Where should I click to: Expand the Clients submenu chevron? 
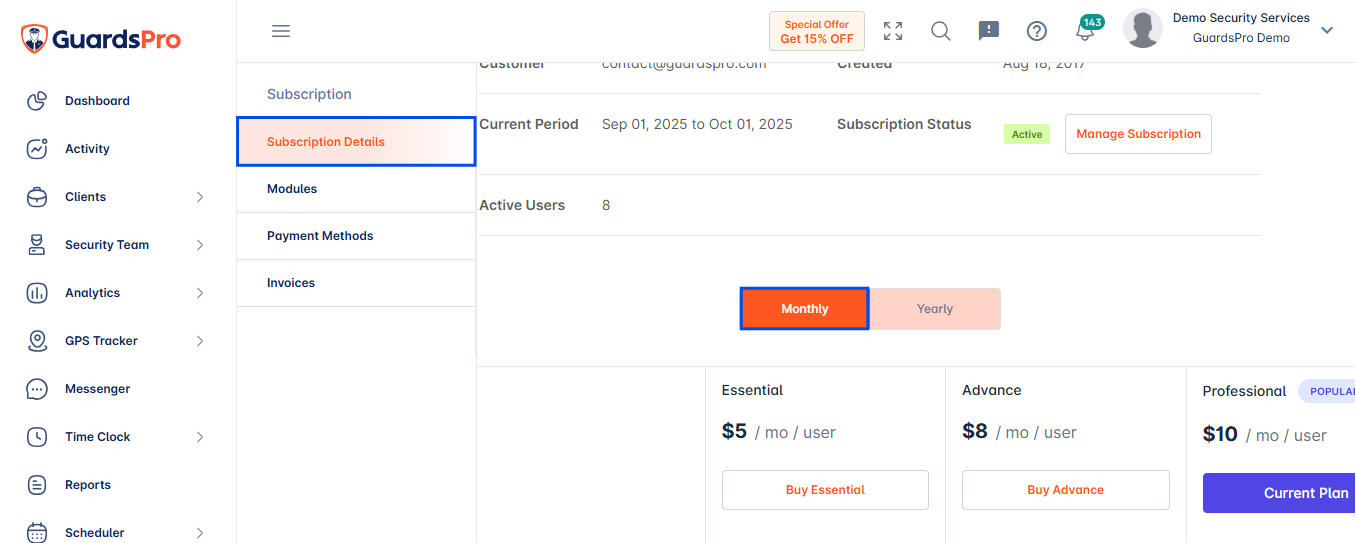click(x=200, y=197)
